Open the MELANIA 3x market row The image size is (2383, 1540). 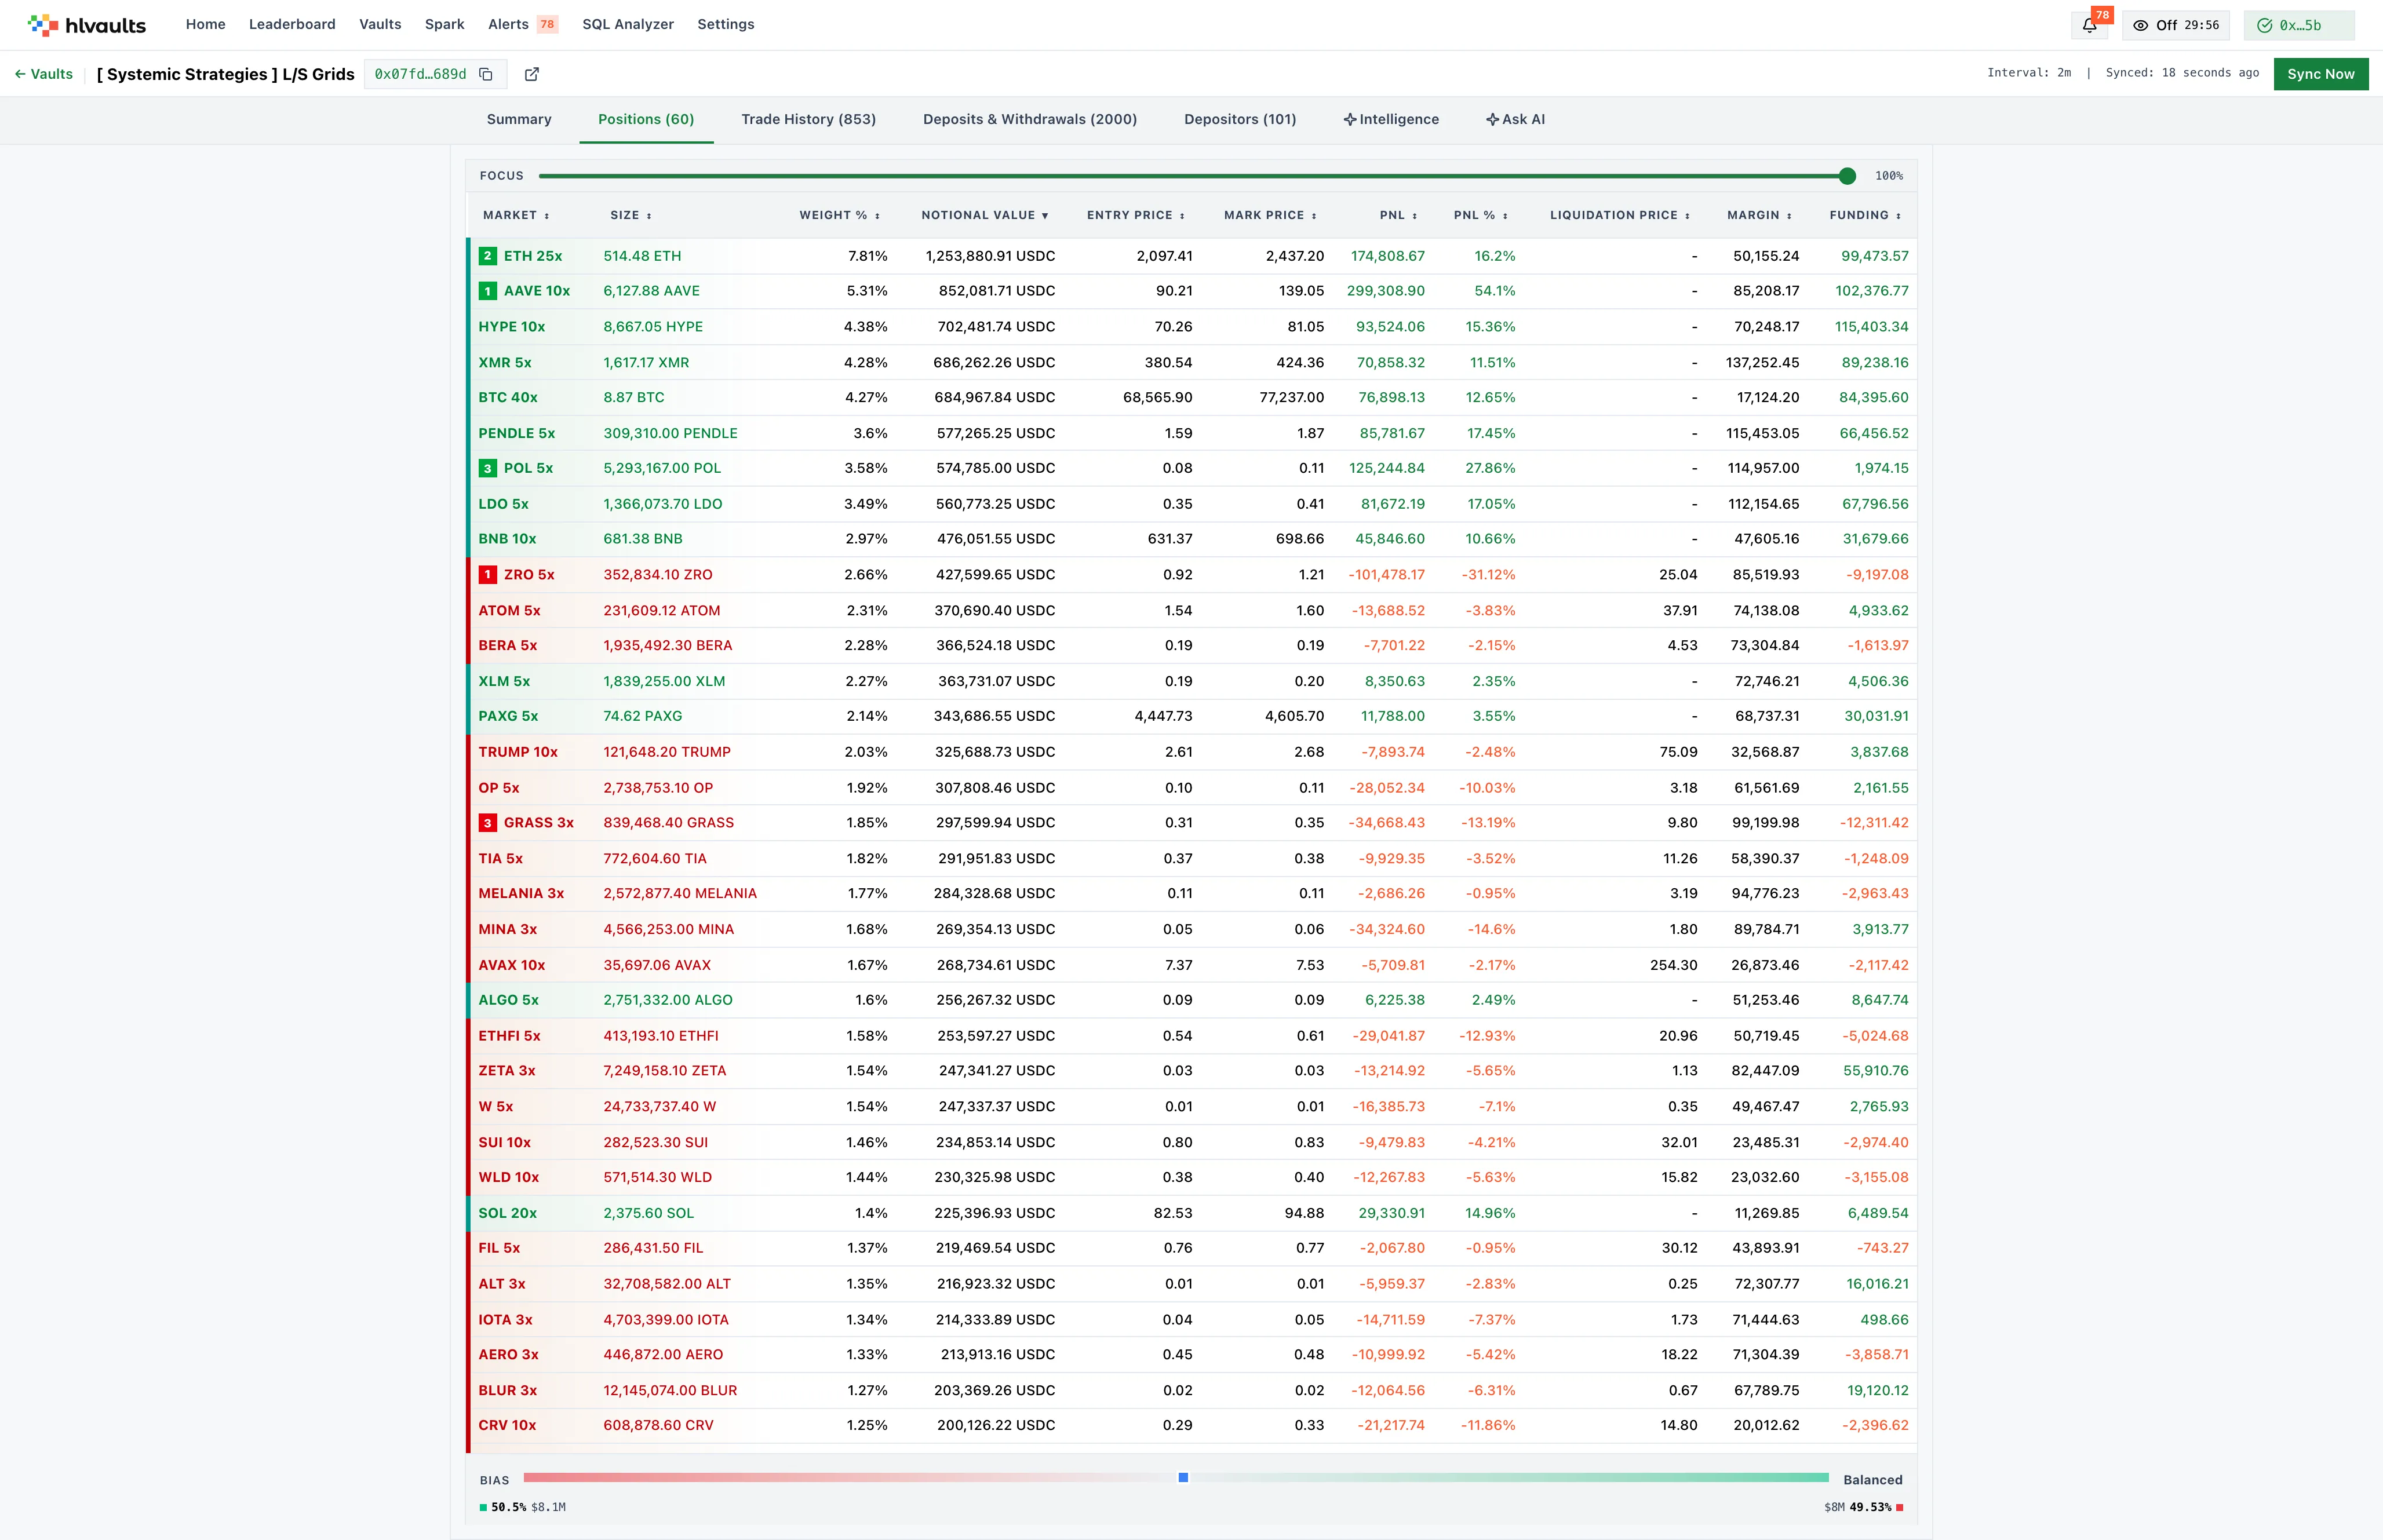(x=1192, y=894)
